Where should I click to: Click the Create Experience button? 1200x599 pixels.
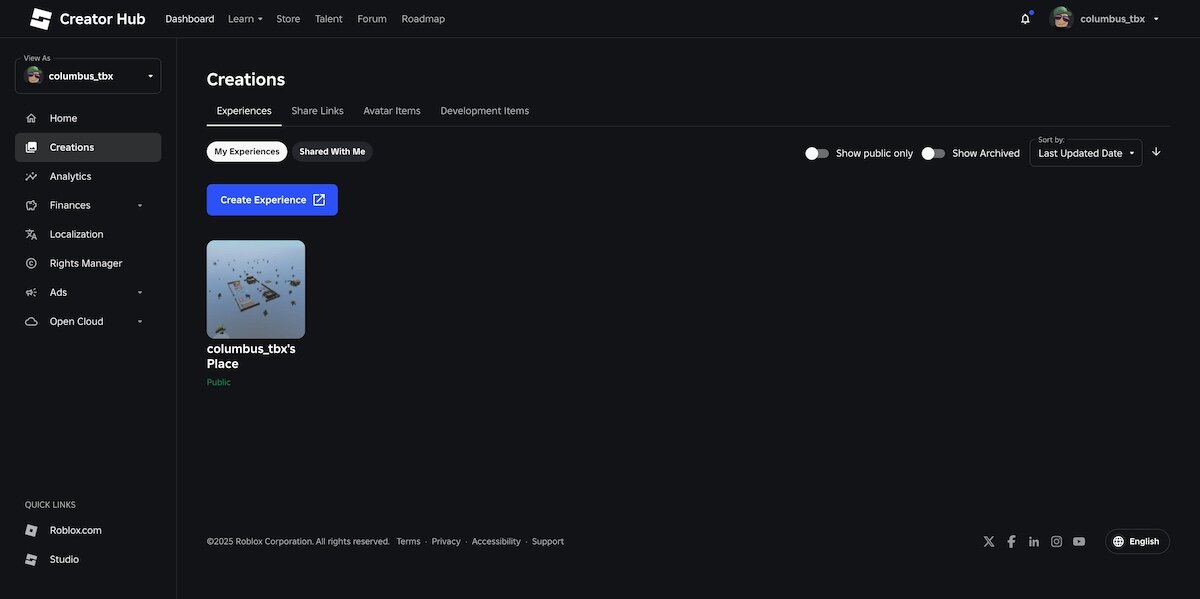click(272, 200)
